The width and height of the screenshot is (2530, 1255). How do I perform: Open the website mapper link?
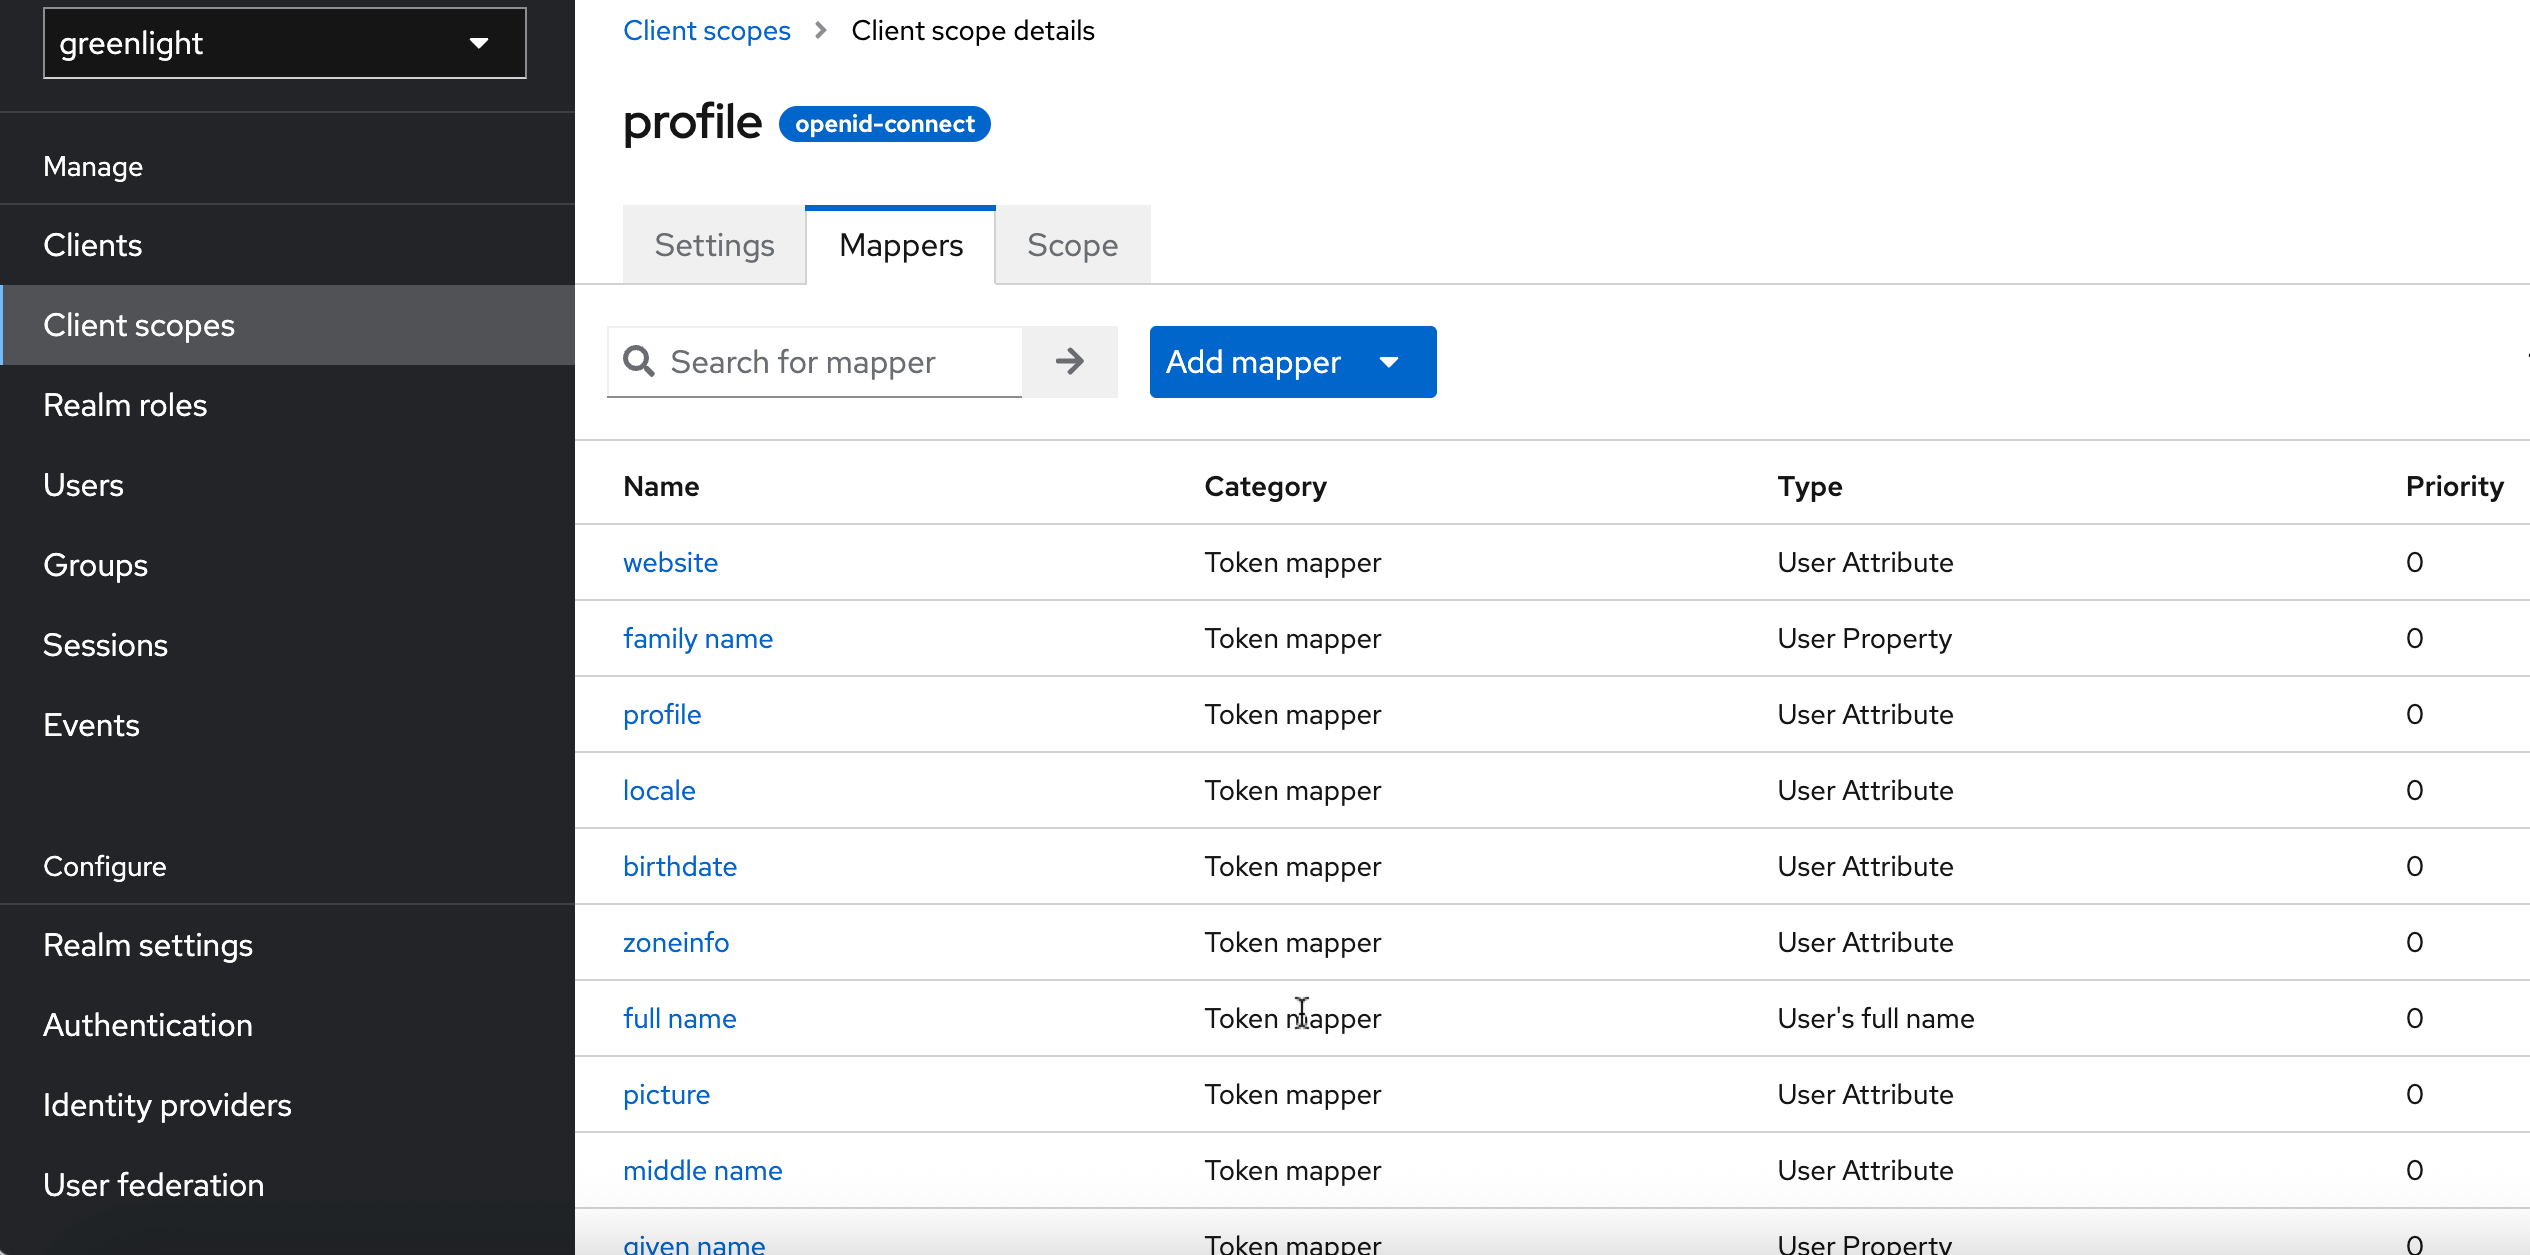click(x=670, y=562)
